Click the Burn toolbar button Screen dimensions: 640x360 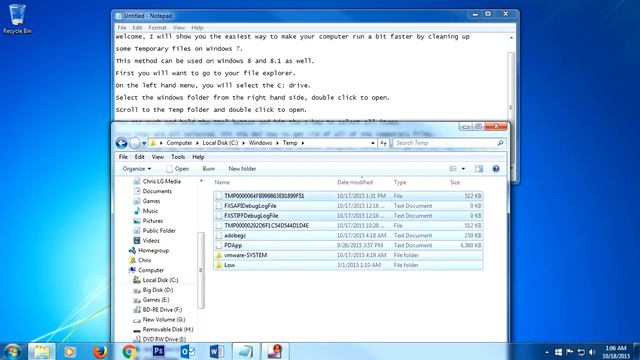pos(209,169)
